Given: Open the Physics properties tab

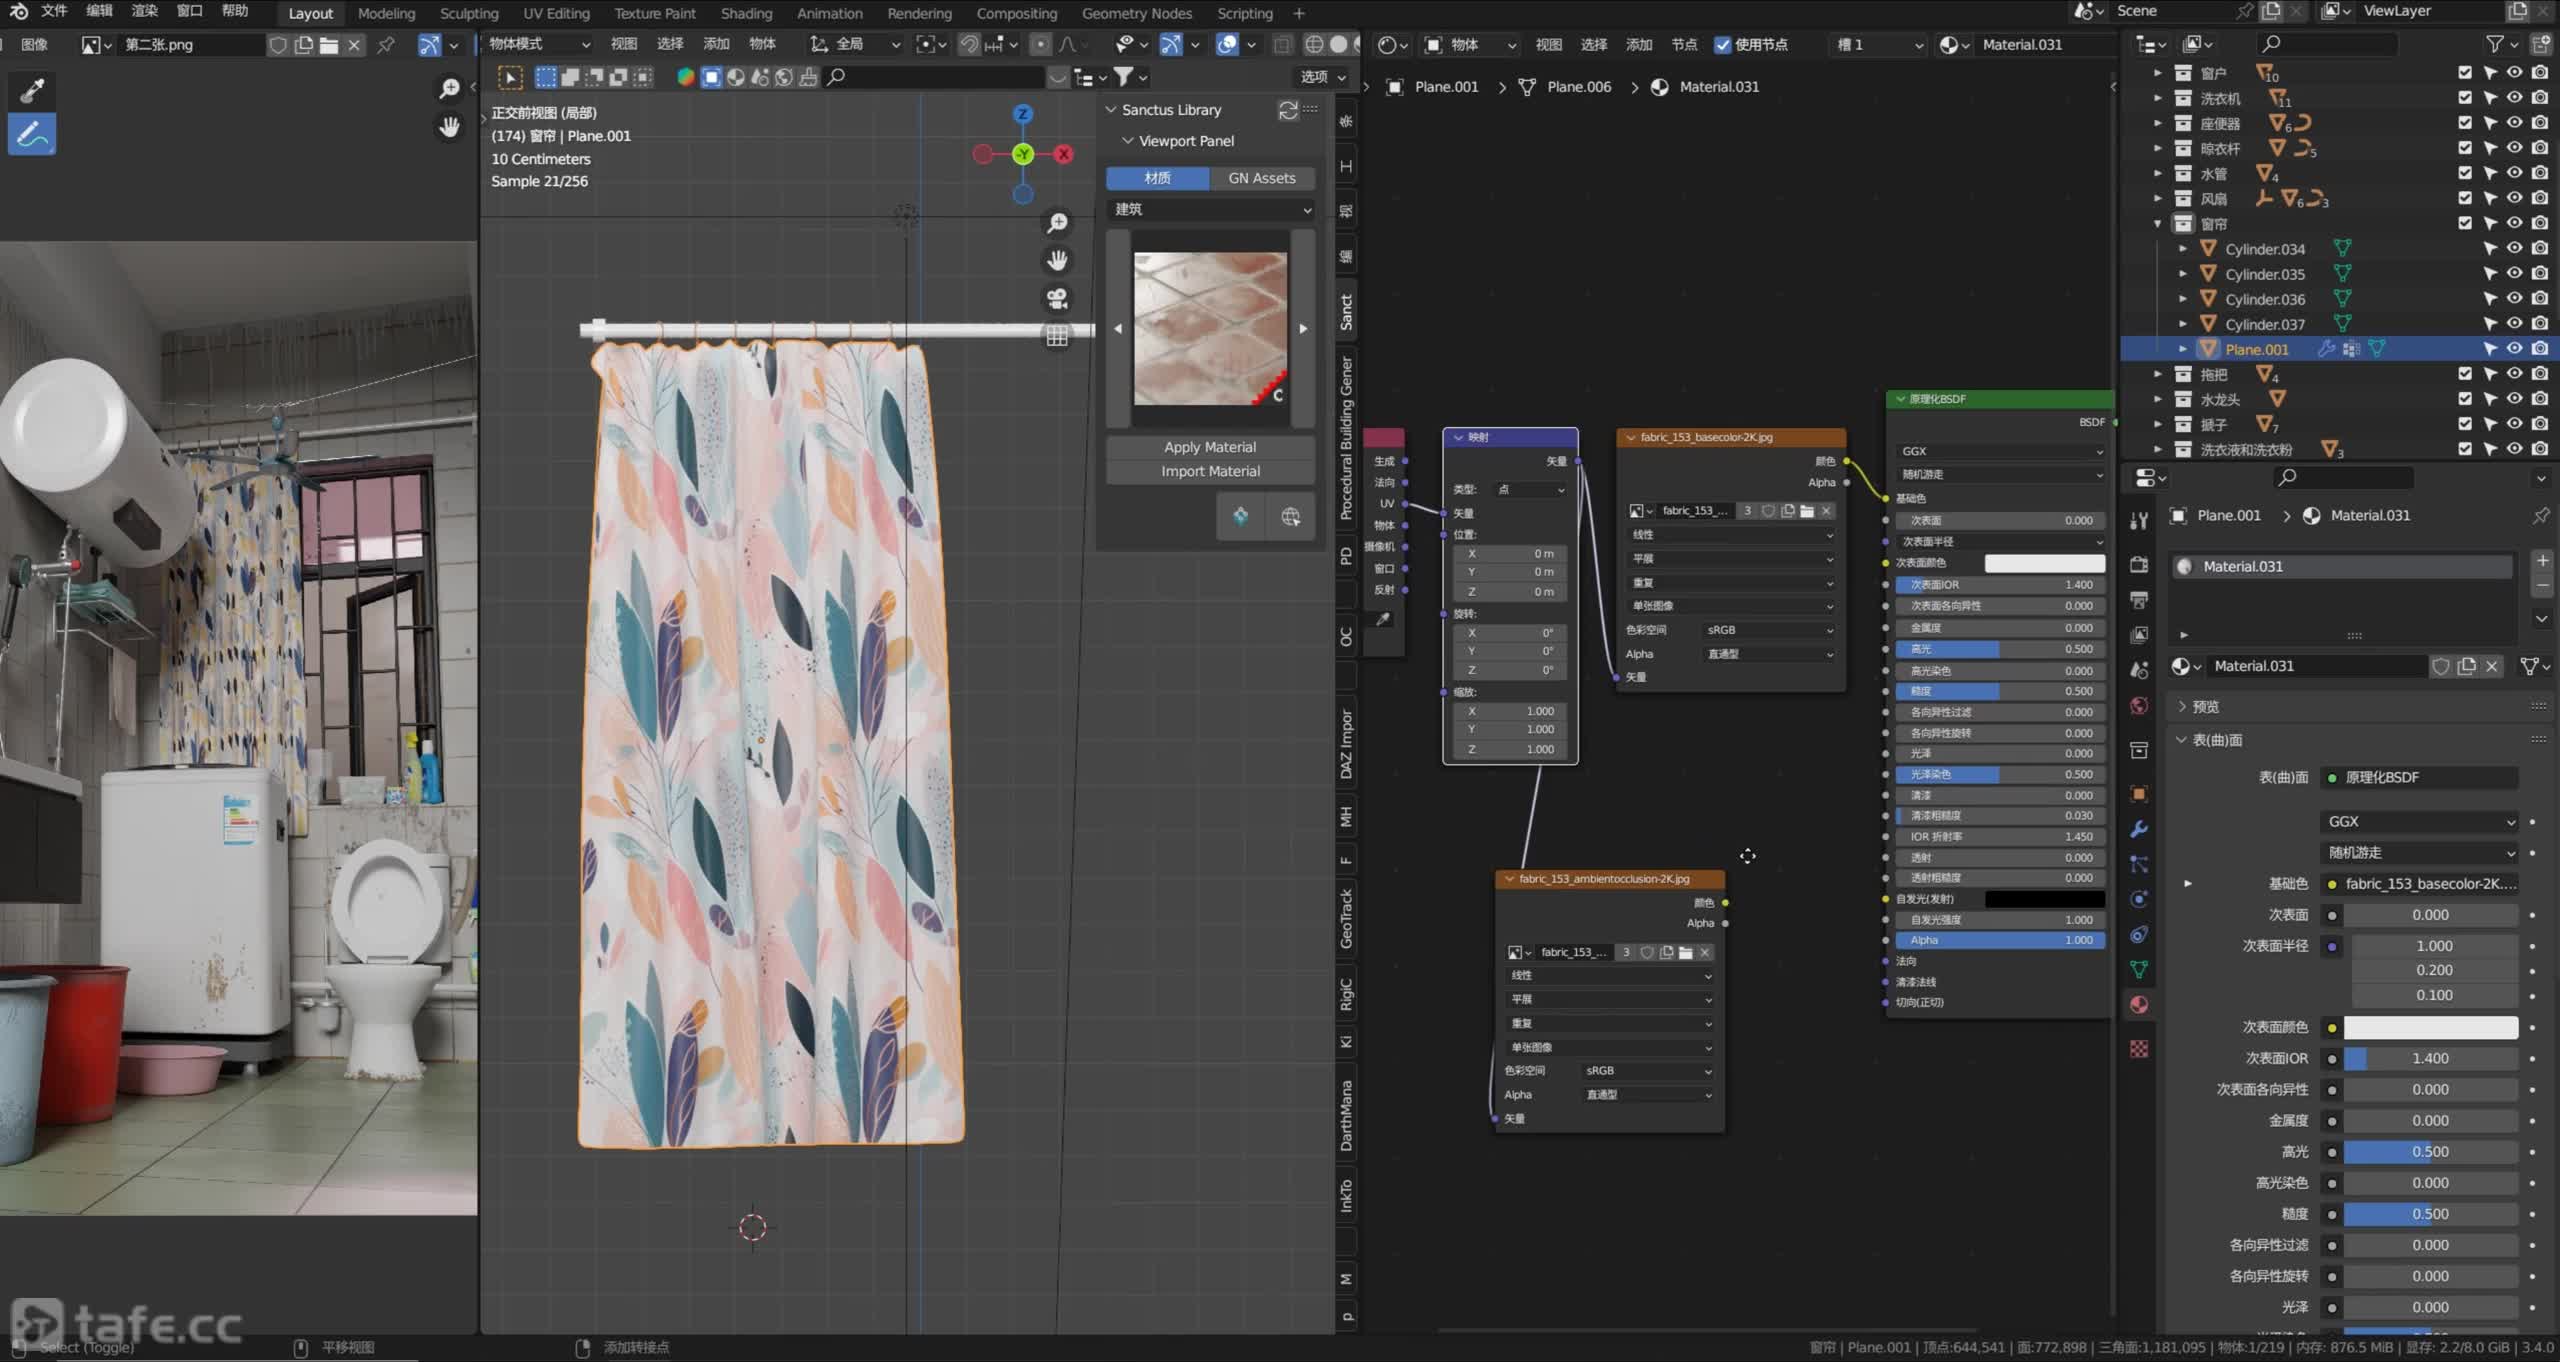Looking at the screenshot, I should point(2139,899).
